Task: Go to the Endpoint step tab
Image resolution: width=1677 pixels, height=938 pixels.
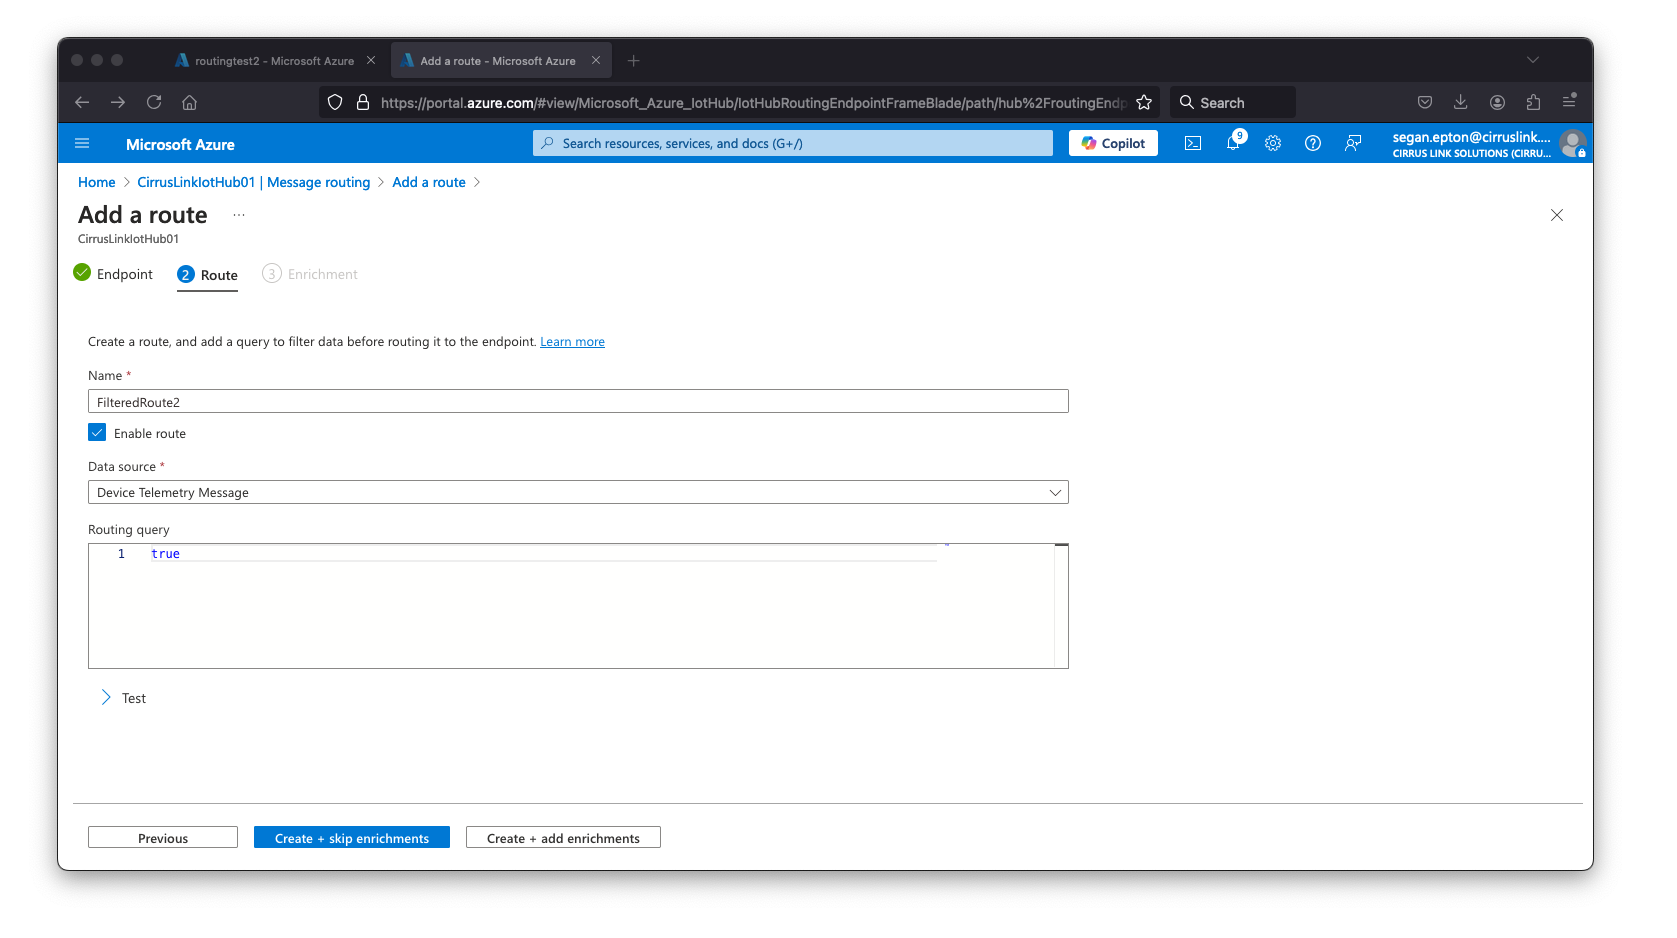Action: (x=114, y=275)
